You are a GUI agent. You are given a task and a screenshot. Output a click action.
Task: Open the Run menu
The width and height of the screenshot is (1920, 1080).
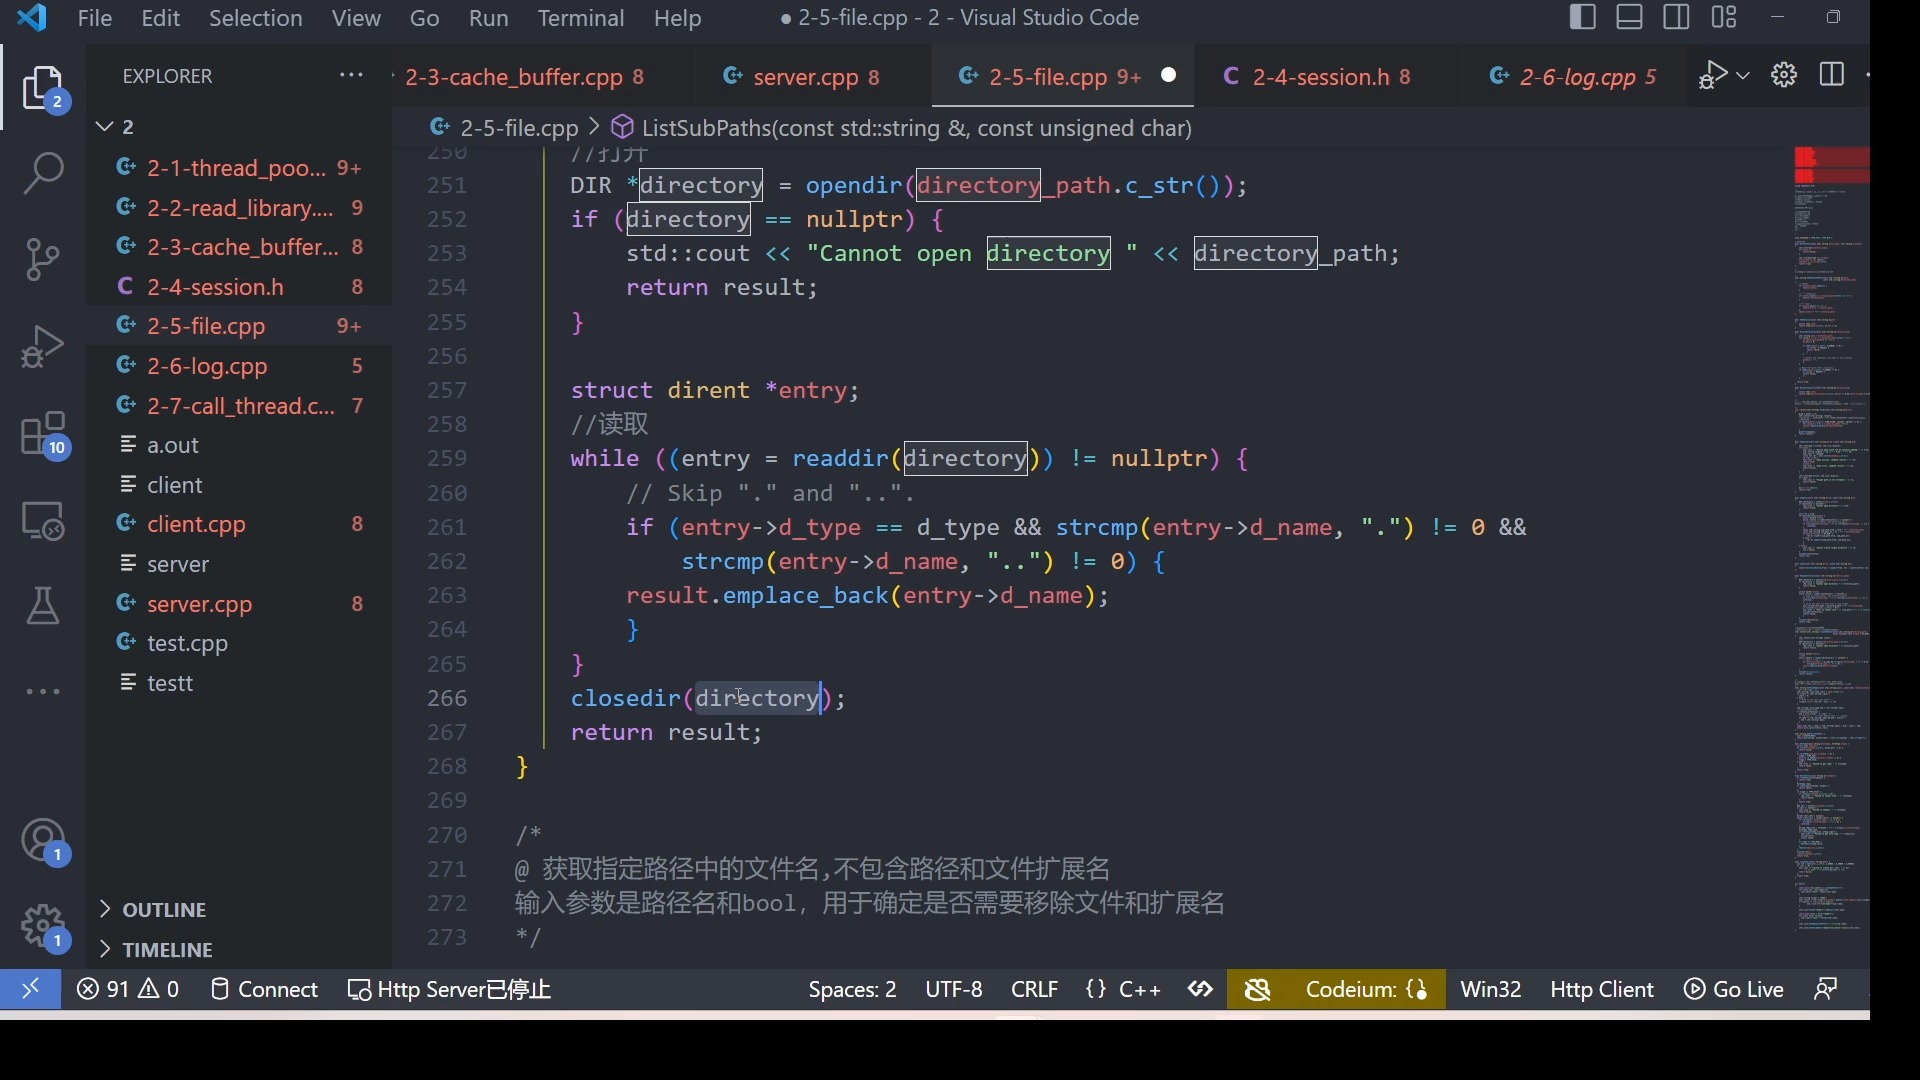(x=489, y=18)
